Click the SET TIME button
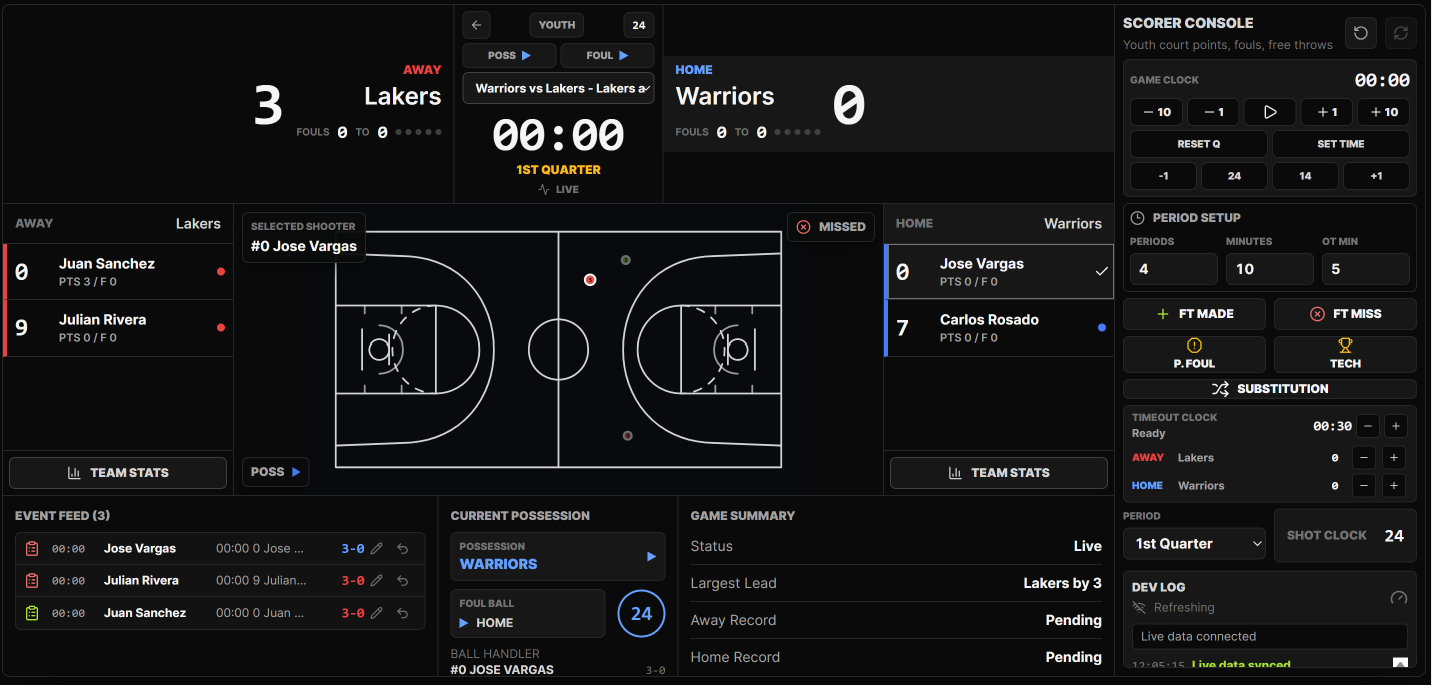Screen dimensions: 1432x686 pos(1341,144)
